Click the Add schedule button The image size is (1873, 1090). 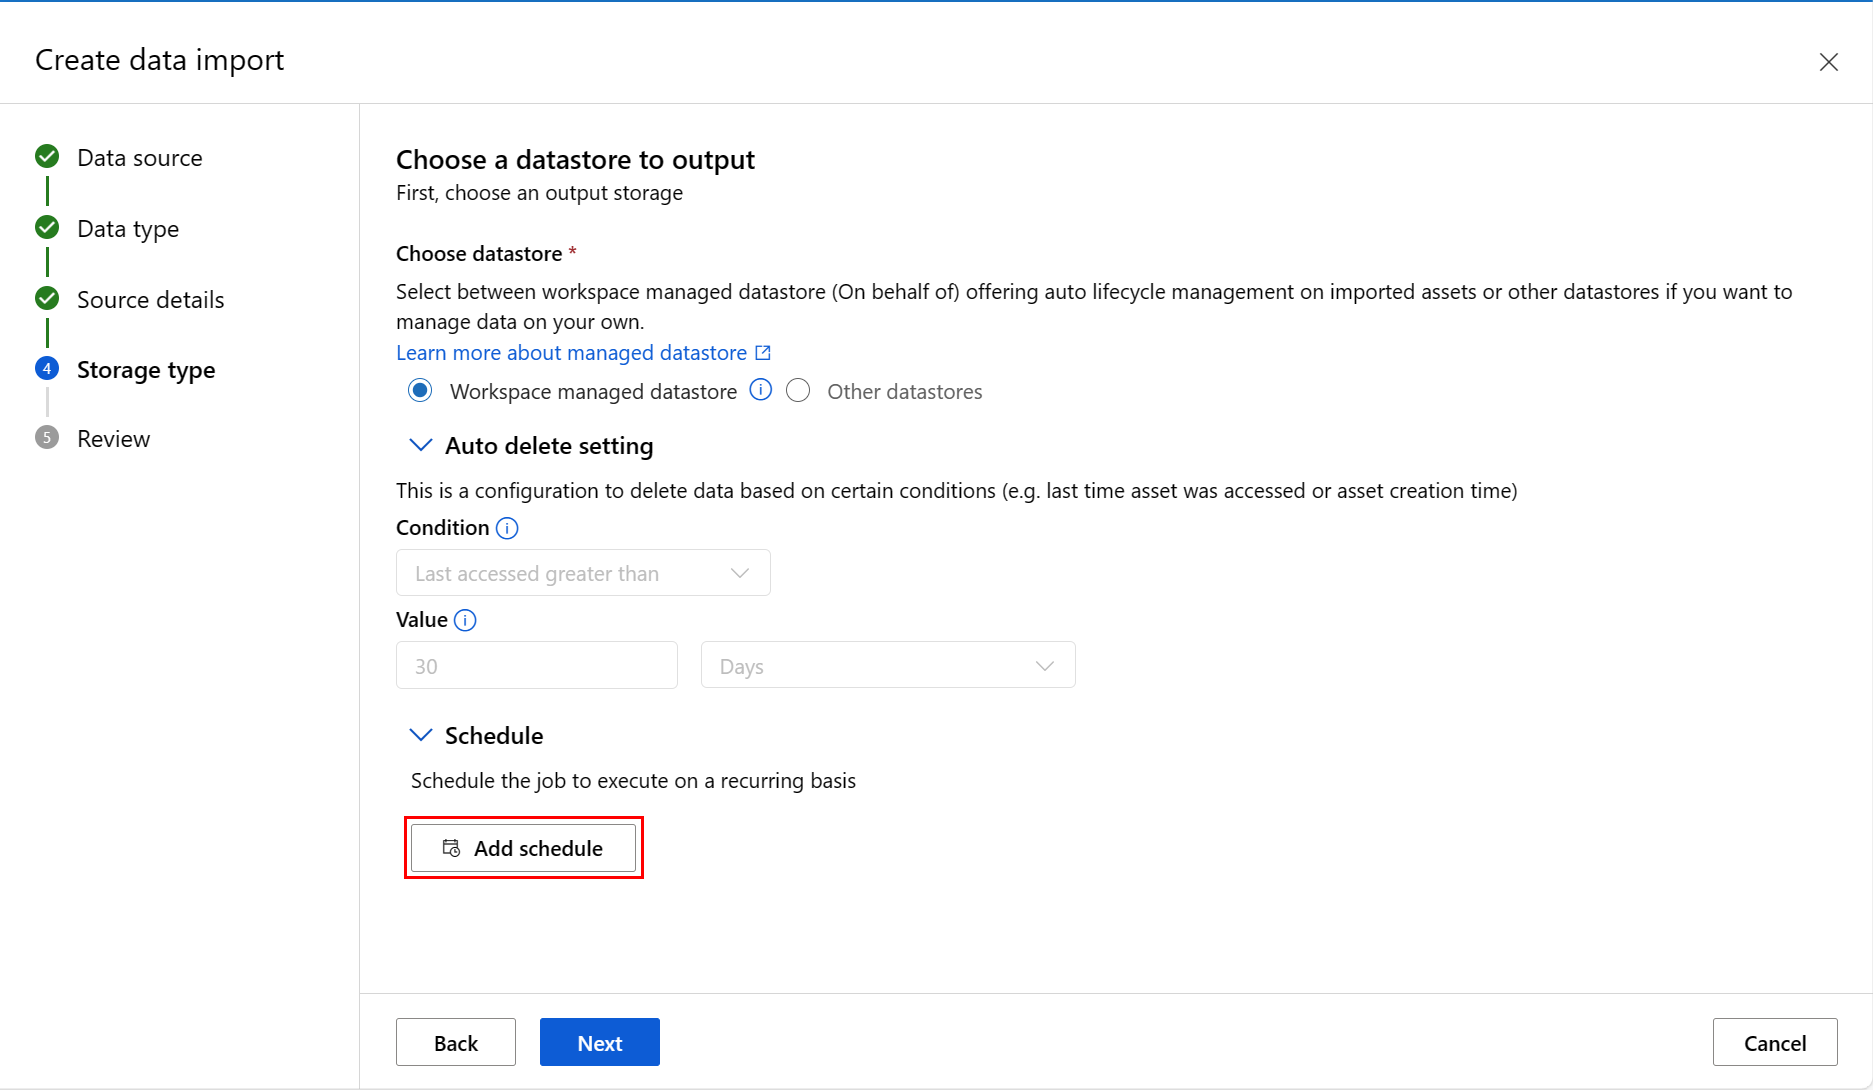(523, 848)
